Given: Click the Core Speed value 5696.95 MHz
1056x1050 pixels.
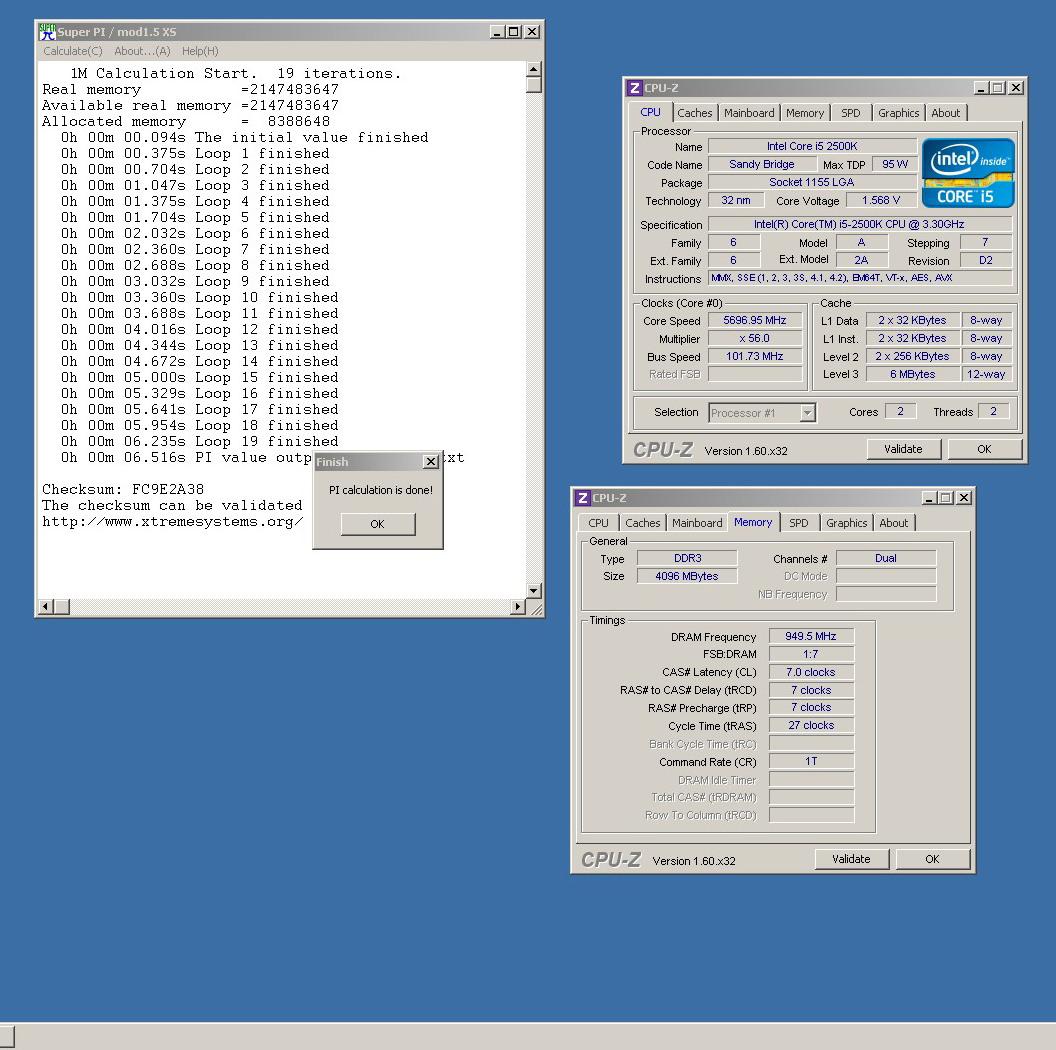Looking at the screenshot, I should click(755, 321).
